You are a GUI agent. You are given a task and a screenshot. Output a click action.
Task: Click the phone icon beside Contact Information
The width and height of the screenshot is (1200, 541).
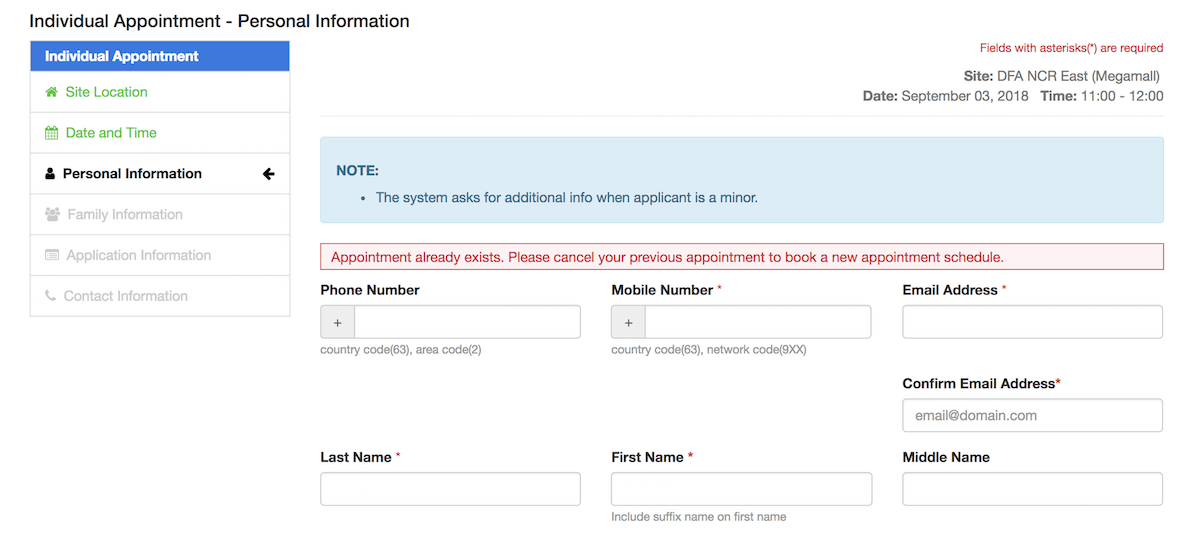(x=51, y=297)
